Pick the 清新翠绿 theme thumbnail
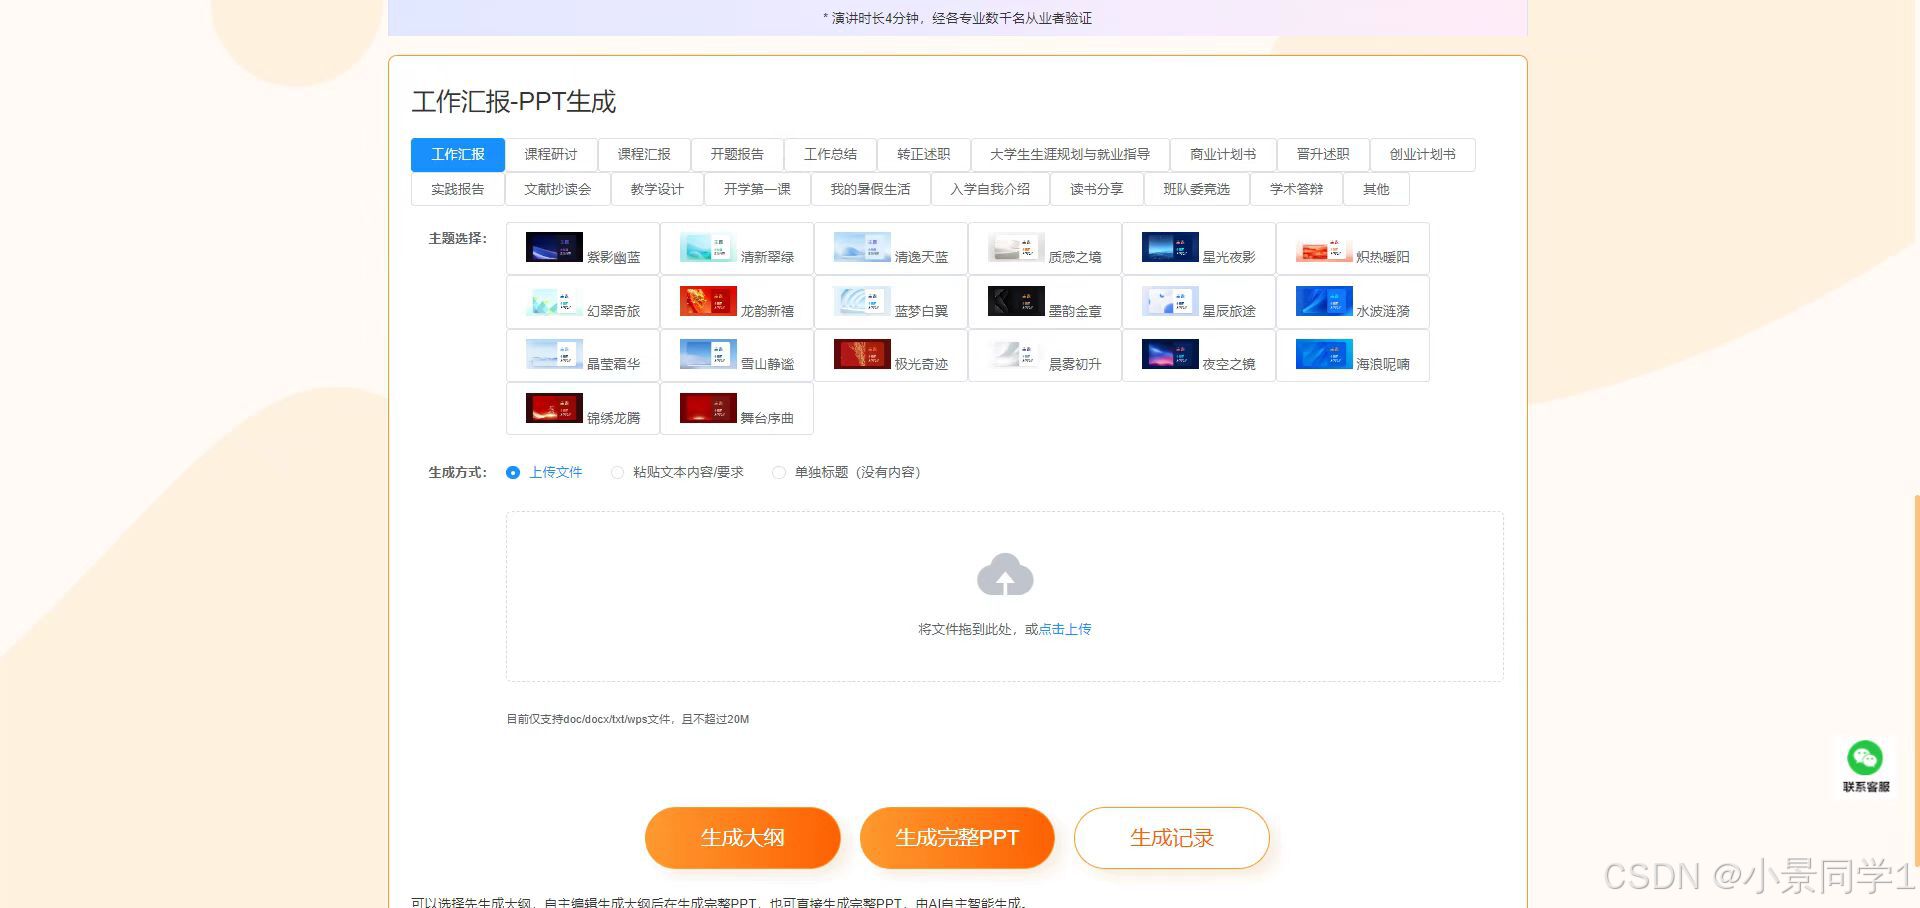 pos(708,247)
